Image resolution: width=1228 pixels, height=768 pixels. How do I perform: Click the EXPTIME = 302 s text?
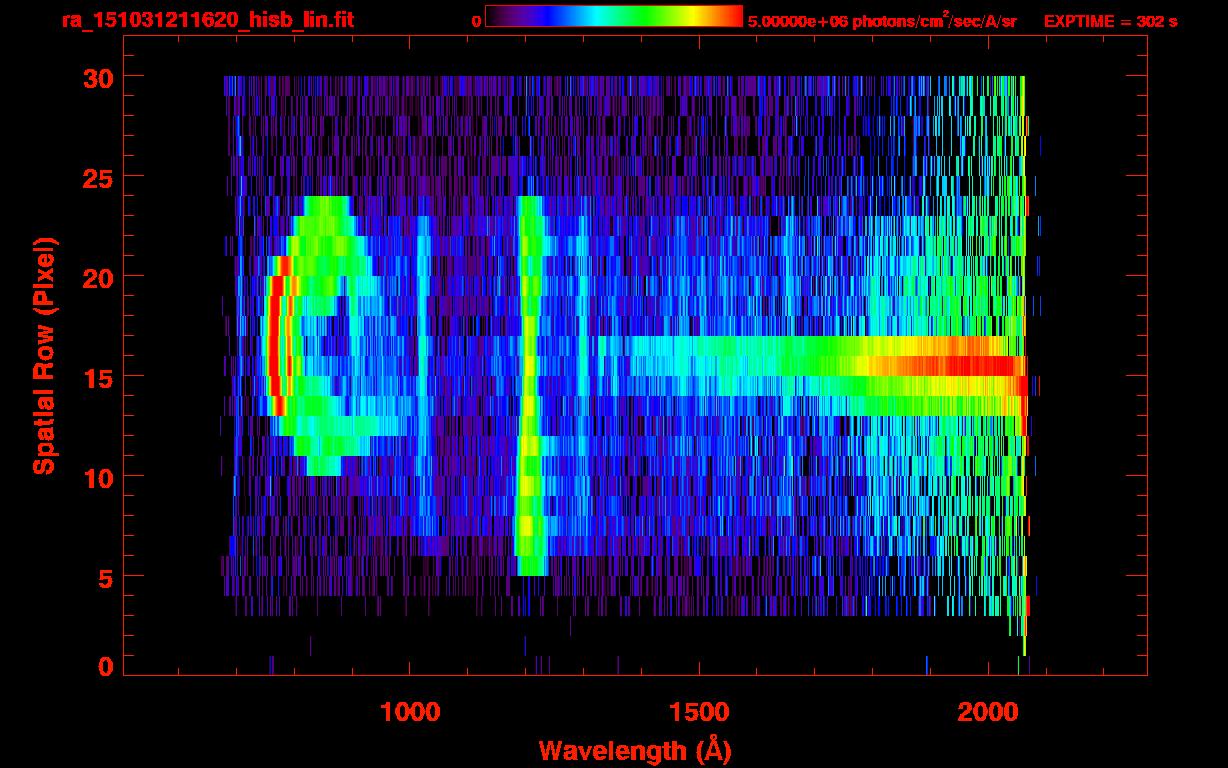pos(1110,21)
